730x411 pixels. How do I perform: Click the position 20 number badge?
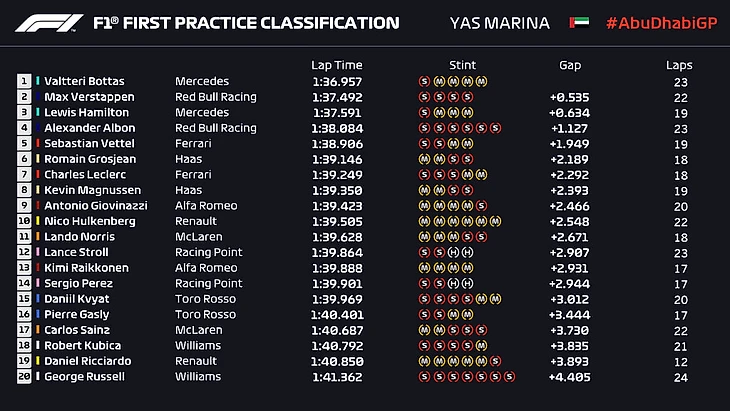[x=24, y=377]
